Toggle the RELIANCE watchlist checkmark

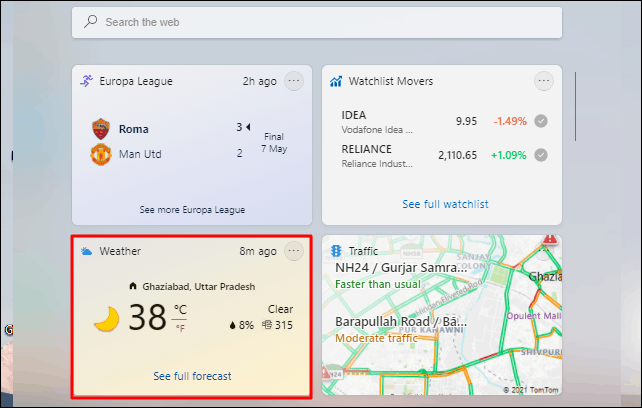click(x=541, y=155)
